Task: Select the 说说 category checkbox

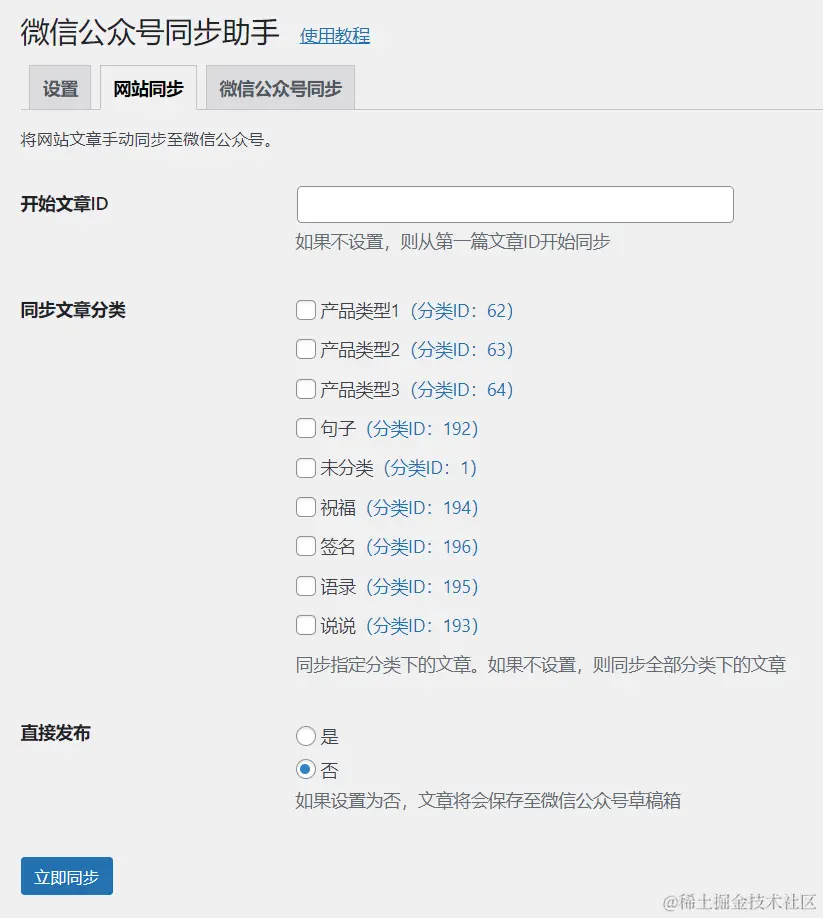Action: tap(305, 625)
